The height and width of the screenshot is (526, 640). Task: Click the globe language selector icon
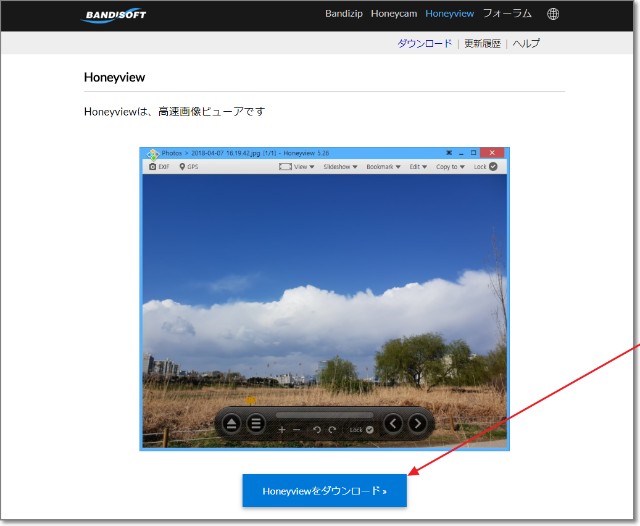tap(553, 14)
